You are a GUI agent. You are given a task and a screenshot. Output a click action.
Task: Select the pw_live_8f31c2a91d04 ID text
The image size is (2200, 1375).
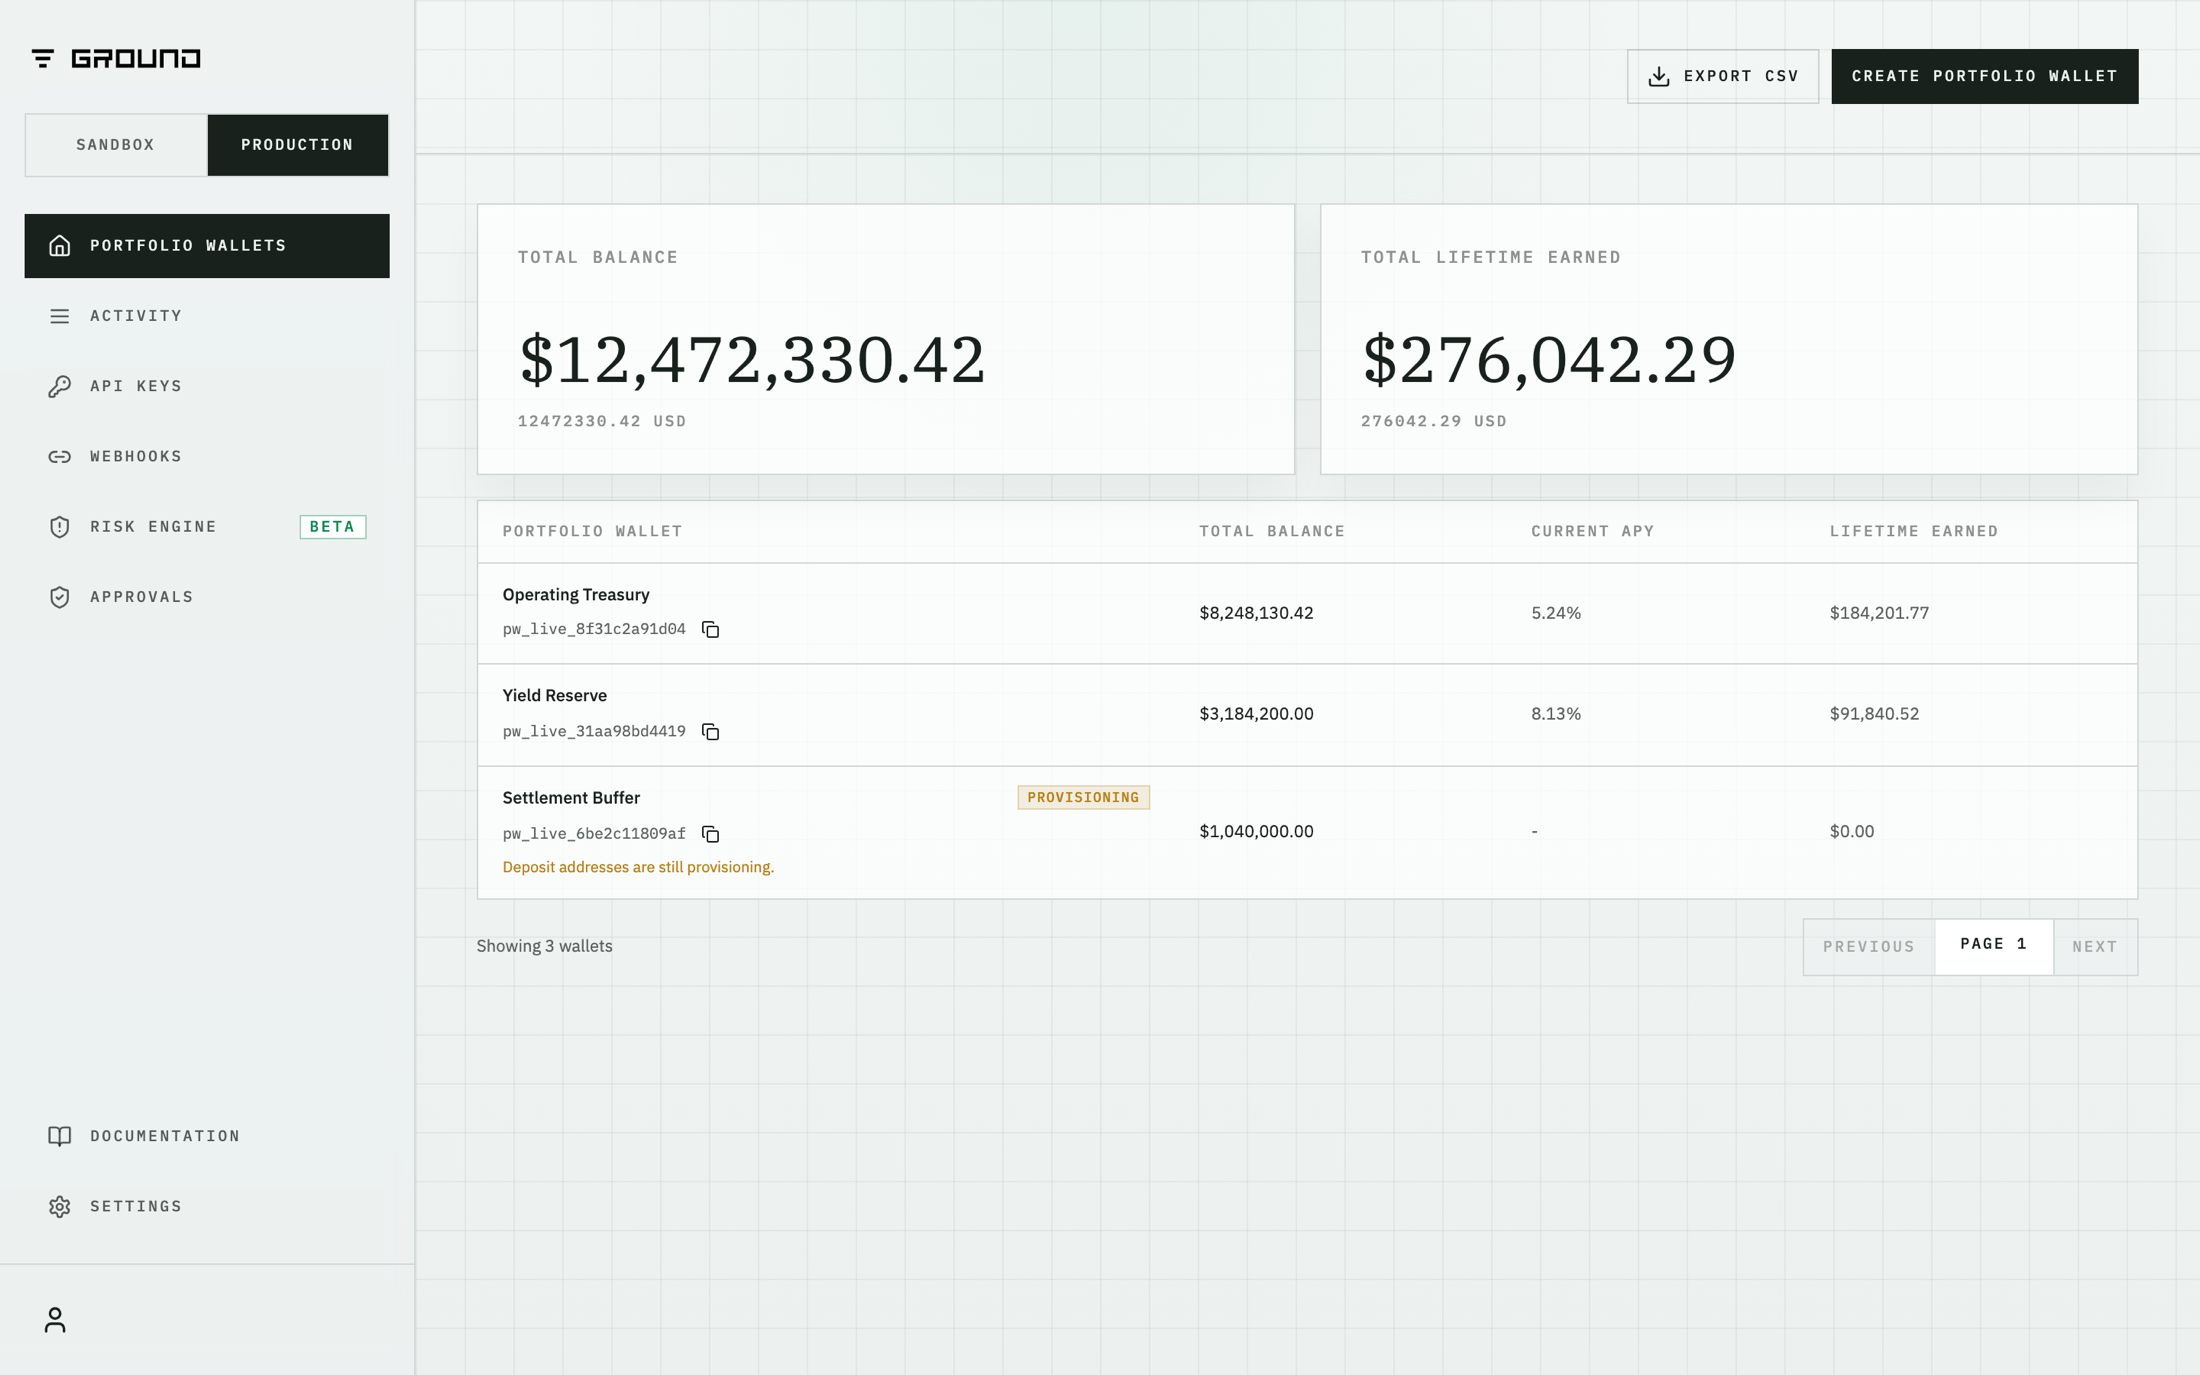click(594, 629)
